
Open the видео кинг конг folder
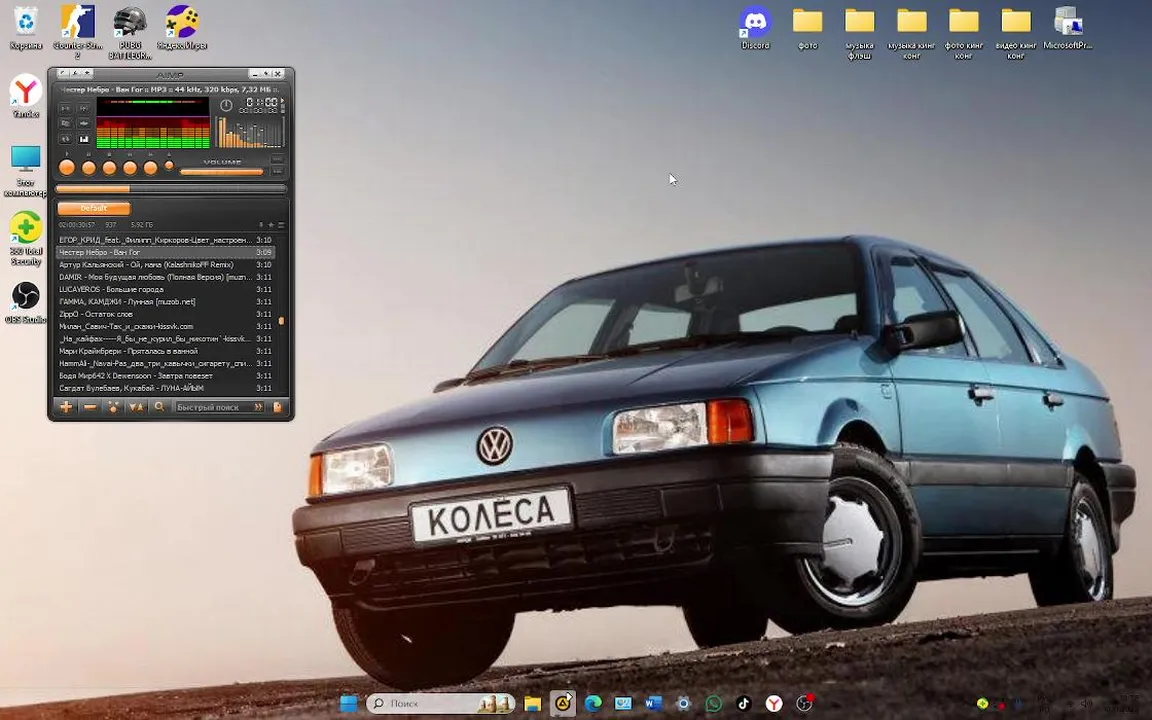click(1016, 32)
